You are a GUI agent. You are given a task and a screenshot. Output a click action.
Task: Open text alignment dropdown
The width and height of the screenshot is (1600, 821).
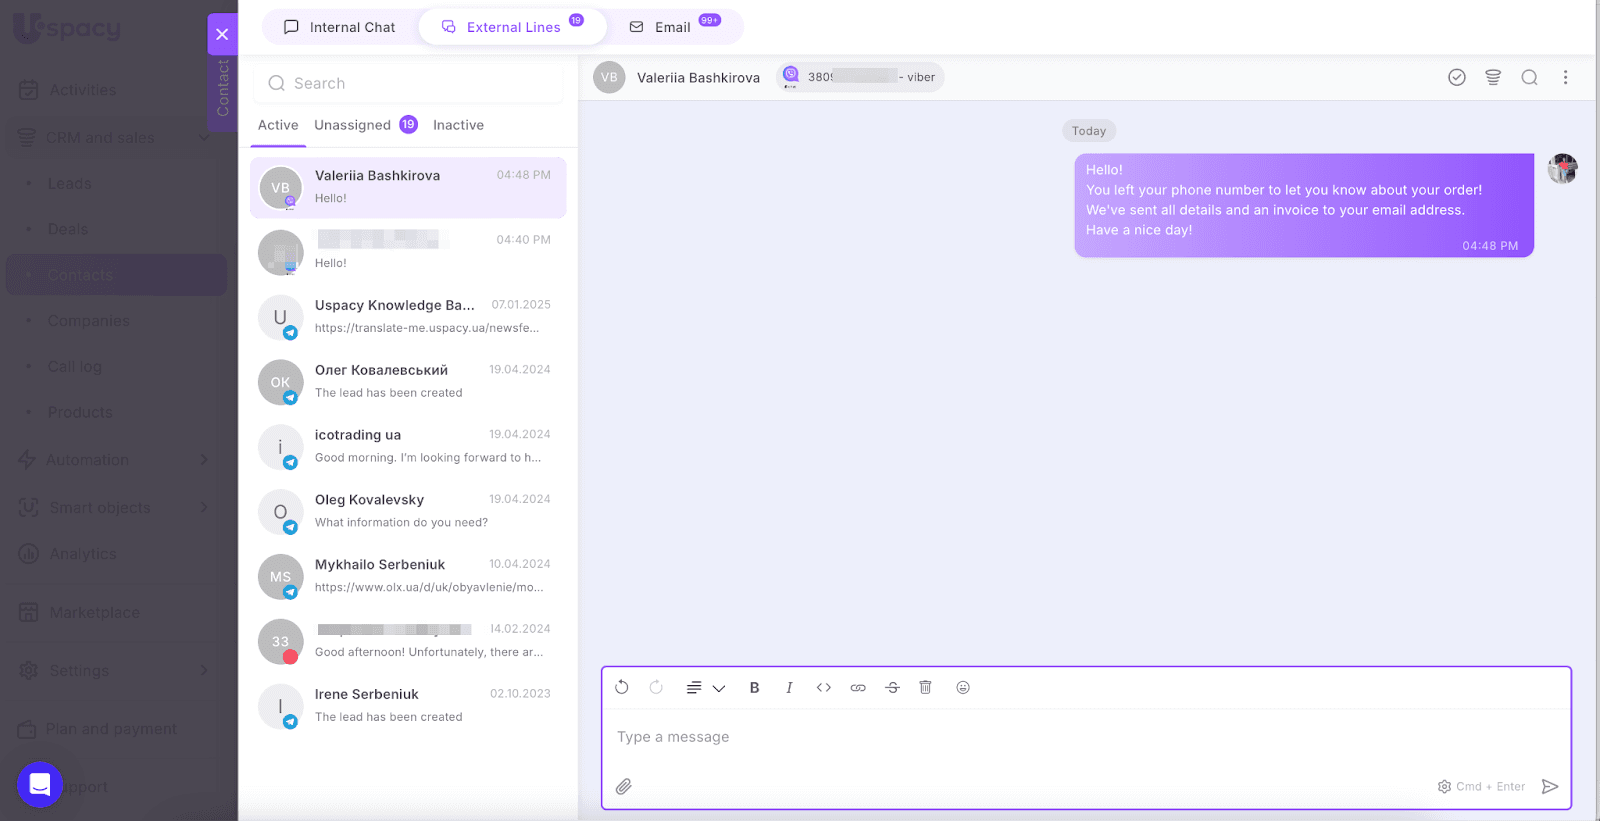pos(705,688)
